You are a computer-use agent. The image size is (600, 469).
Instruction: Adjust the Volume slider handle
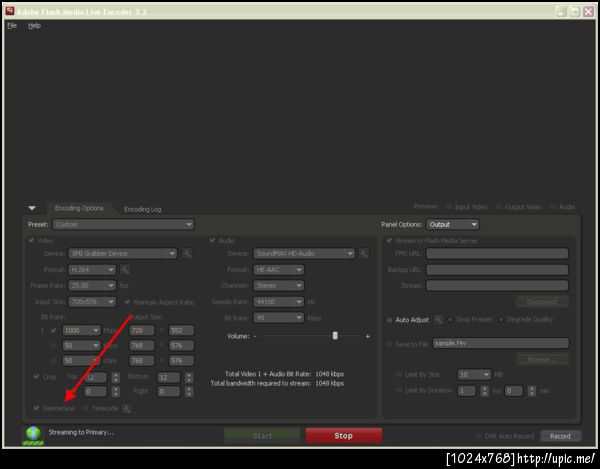pyautogui.click(x=335, y=335)
